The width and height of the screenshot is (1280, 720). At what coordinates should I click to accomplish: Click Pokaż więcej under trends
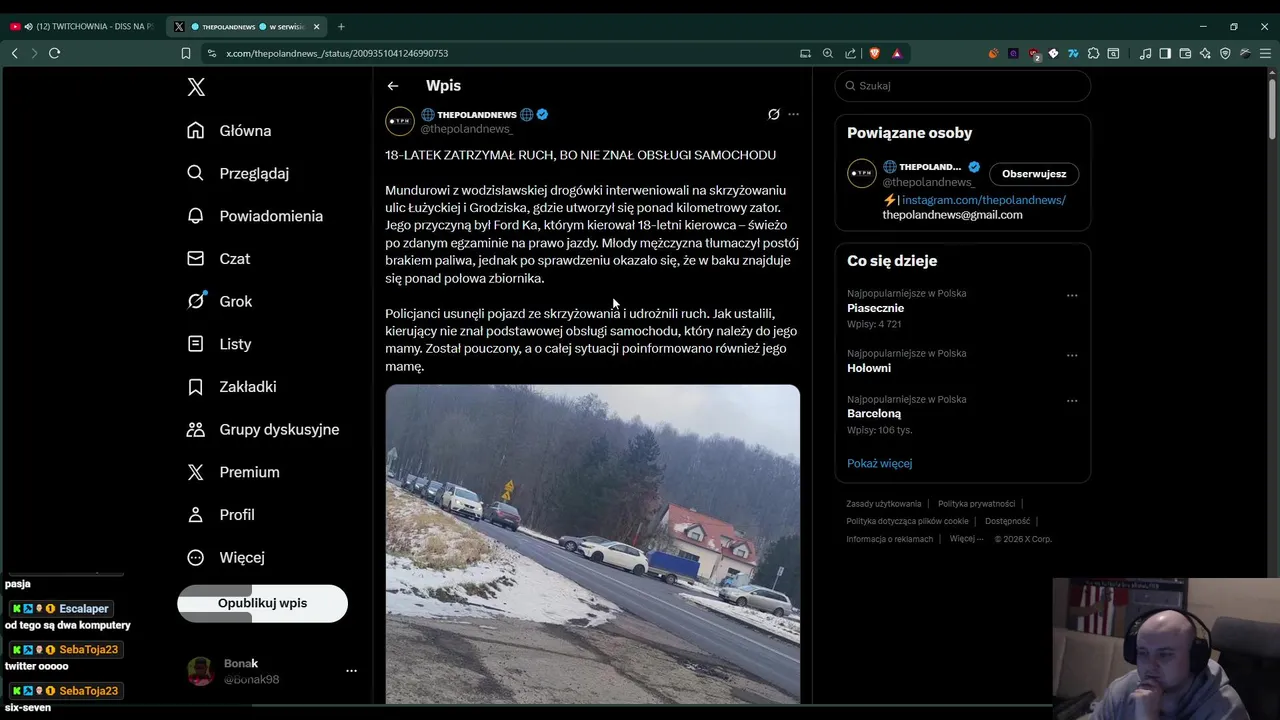point(879,463)
